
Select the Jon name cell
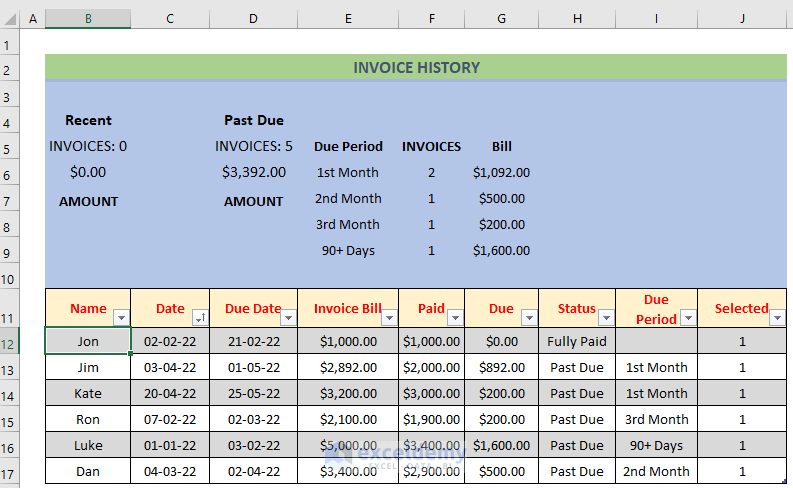pyautogui.click(x=88, y=341)
